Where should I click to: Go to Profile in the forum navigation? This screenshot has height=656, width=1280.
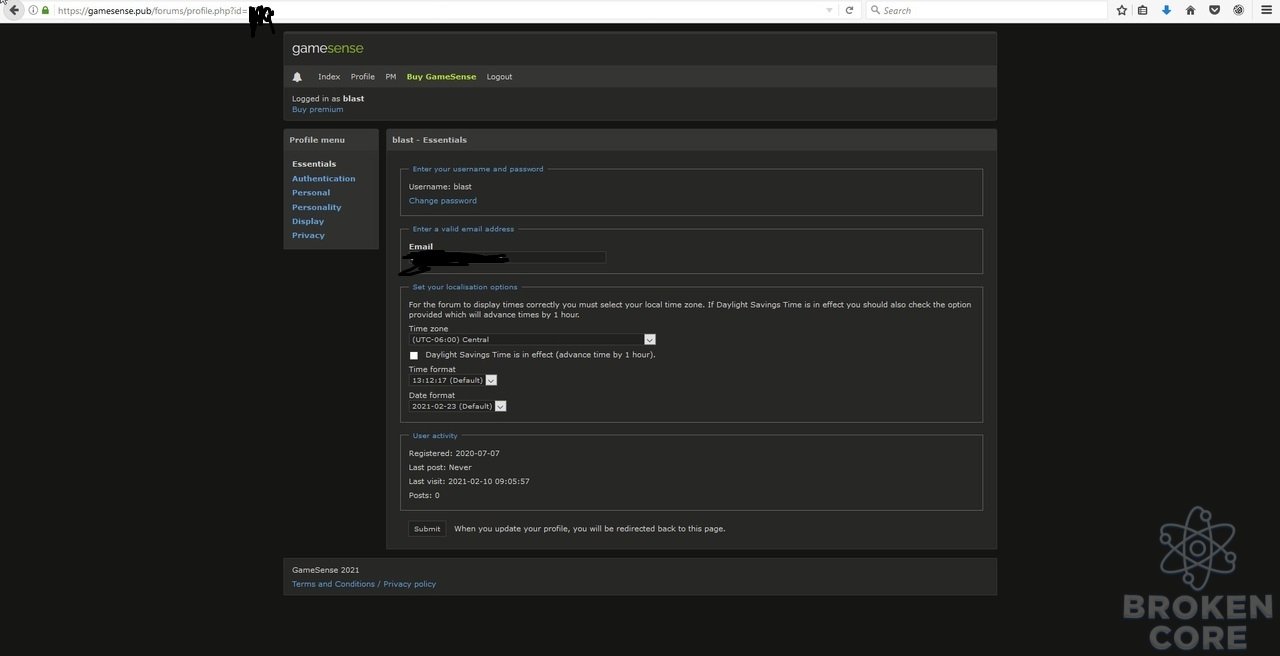363,77
